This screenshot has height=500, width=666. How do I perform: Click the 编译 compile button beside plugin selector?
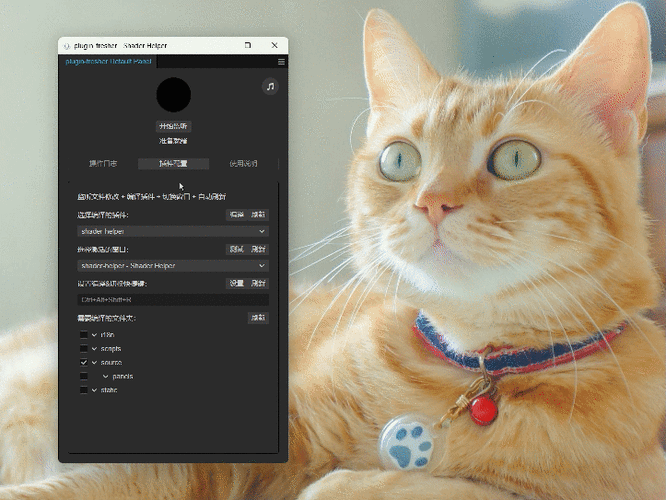pos(237,215)
